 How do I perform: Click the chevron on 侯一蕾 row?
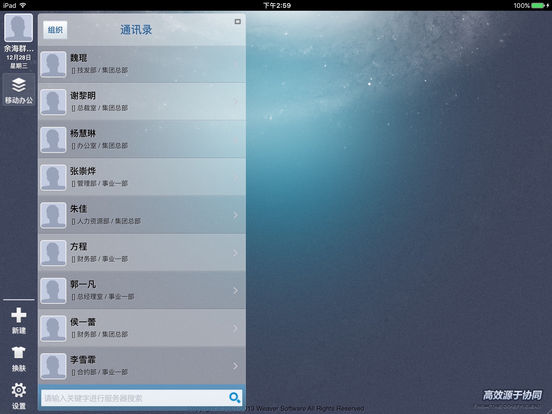pos(236,328)
